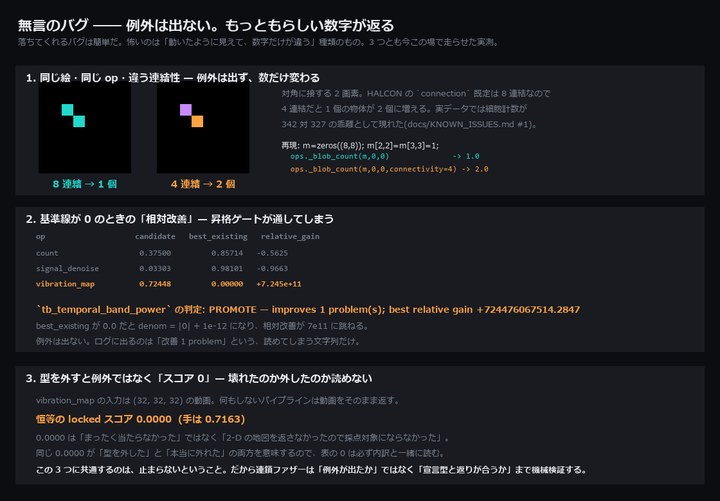Click the line starting 例外は出ない。ログに出るのは

[x=198, y=341]
